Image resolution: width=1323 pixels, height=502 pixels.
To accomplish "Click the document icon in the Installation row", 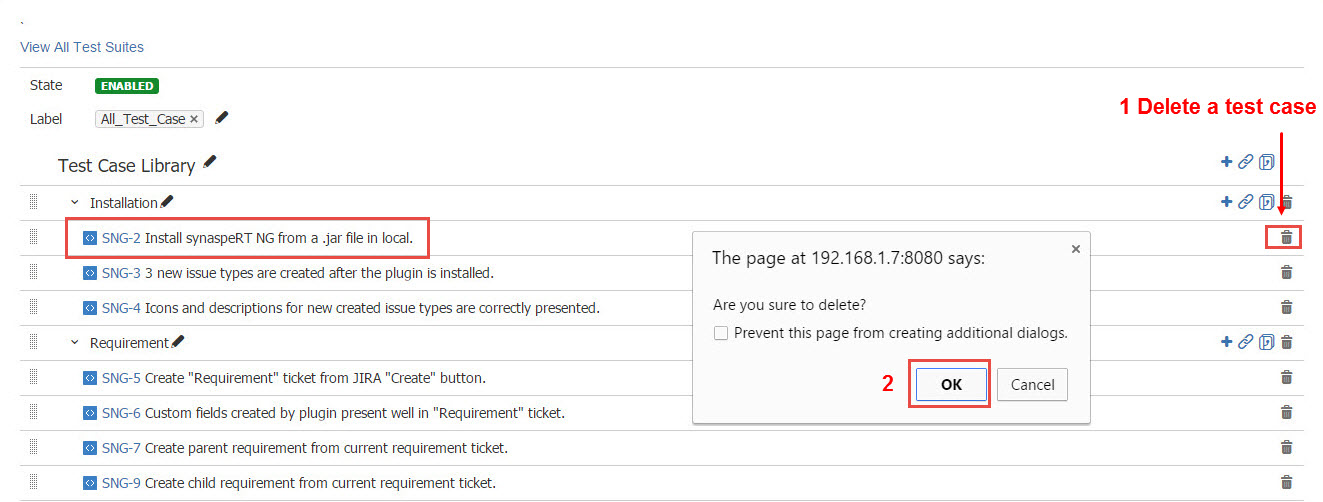I will pos(1267,202).
